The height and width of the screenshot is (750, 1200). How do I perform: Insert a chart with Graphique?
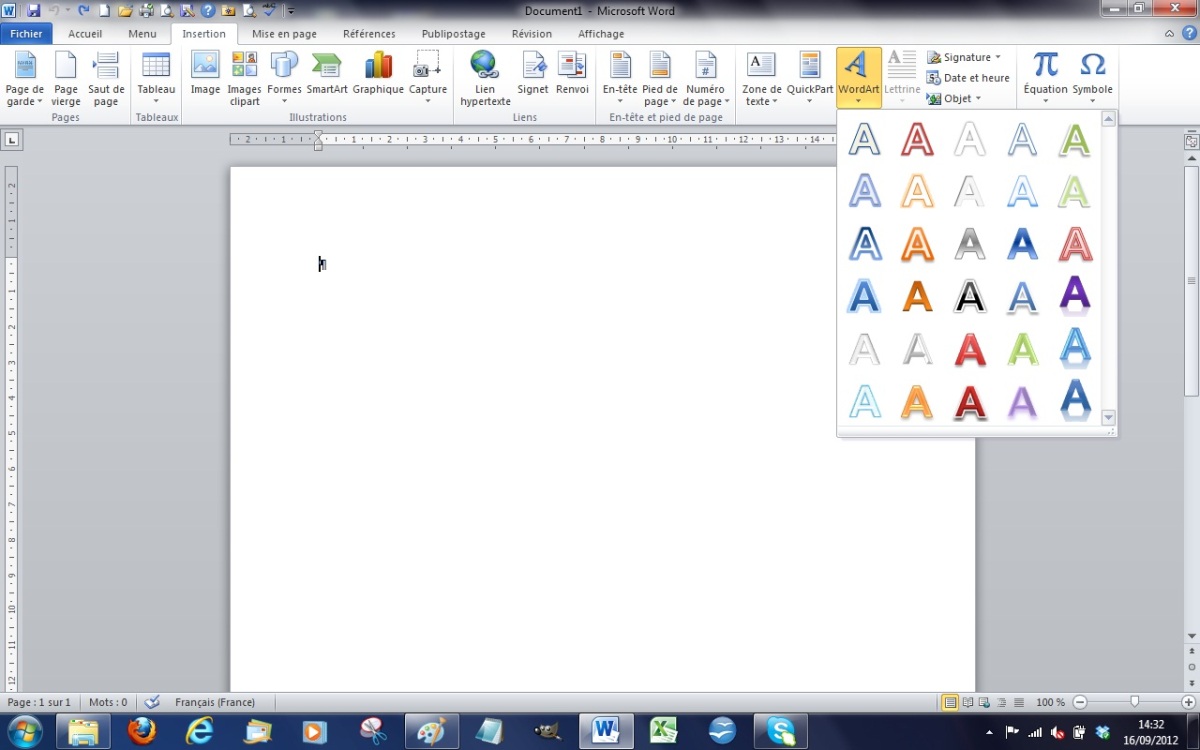[x=378, y=75]
